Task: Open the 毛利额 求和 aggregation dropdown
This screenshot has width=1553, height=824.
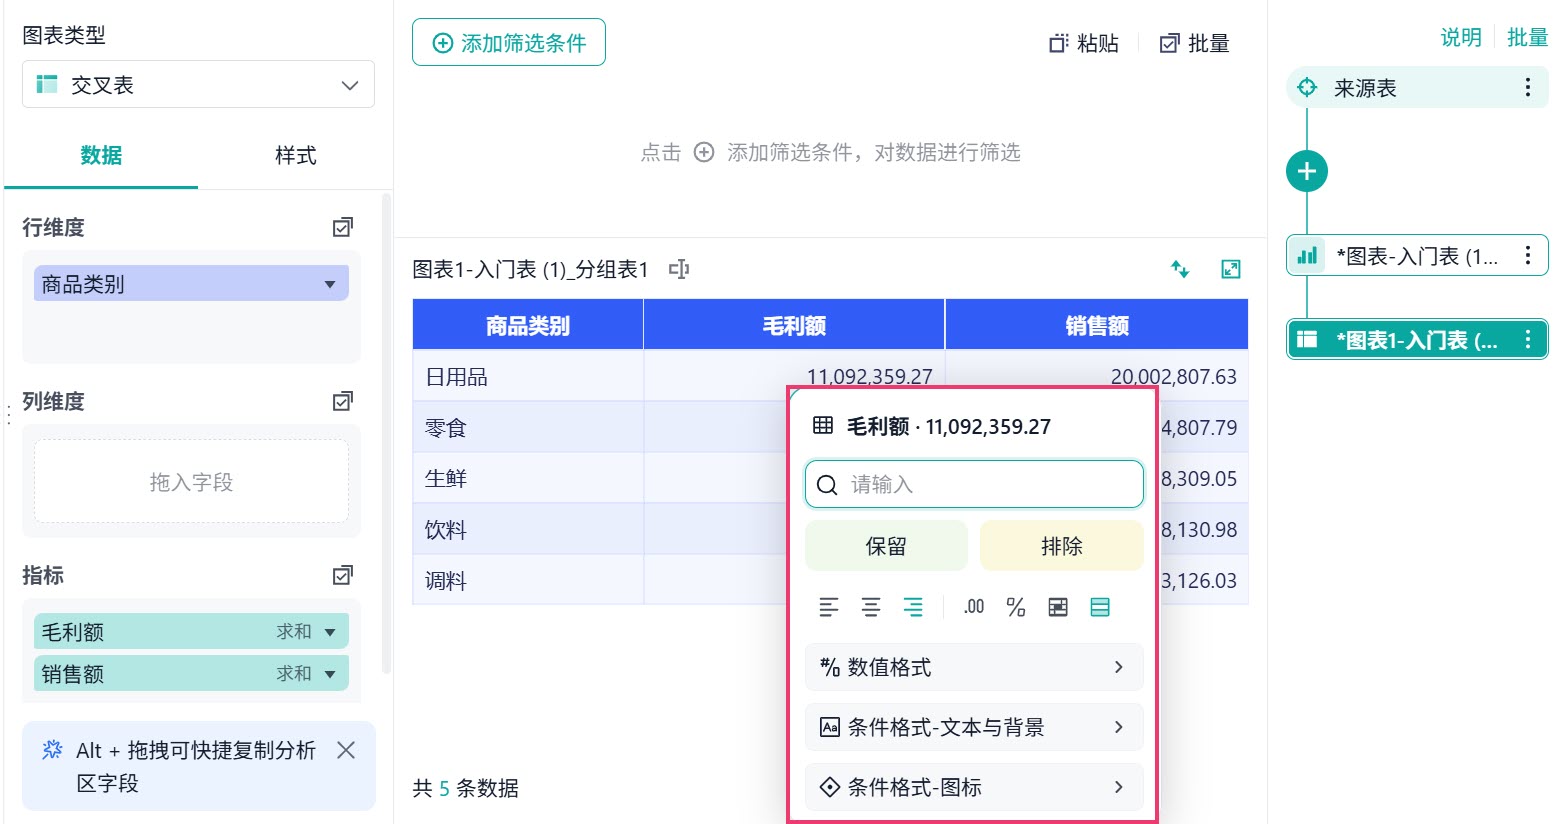Action: (330, 632)
